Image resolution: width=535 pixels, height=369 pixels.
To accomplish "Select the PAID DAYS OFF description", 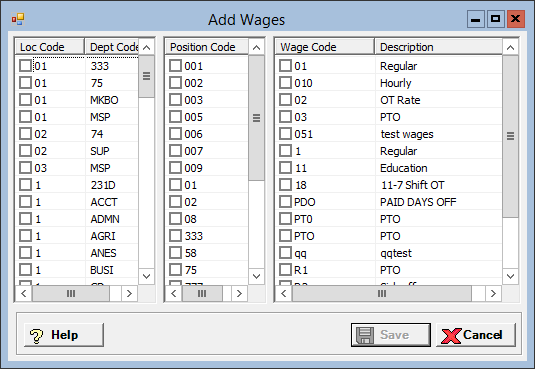I will click(418, 202).
